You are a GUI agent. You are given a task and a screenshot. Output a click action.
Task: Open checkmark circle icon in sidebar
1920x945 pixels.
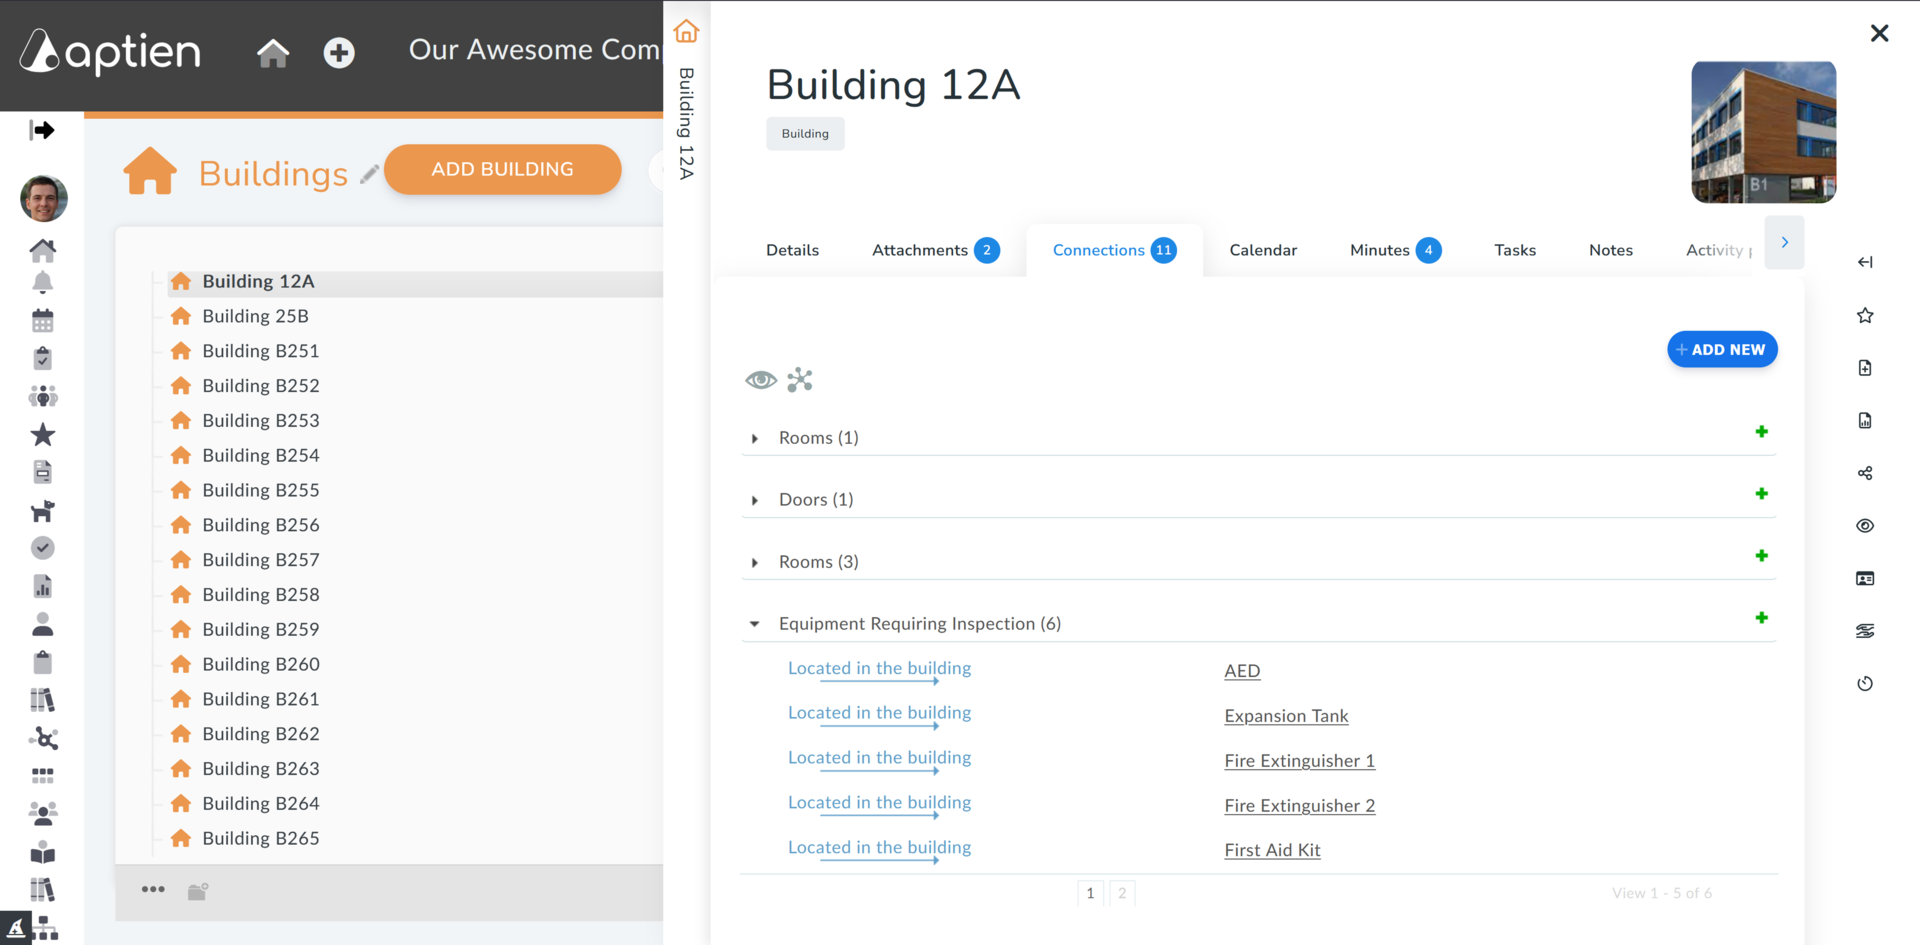42,548
